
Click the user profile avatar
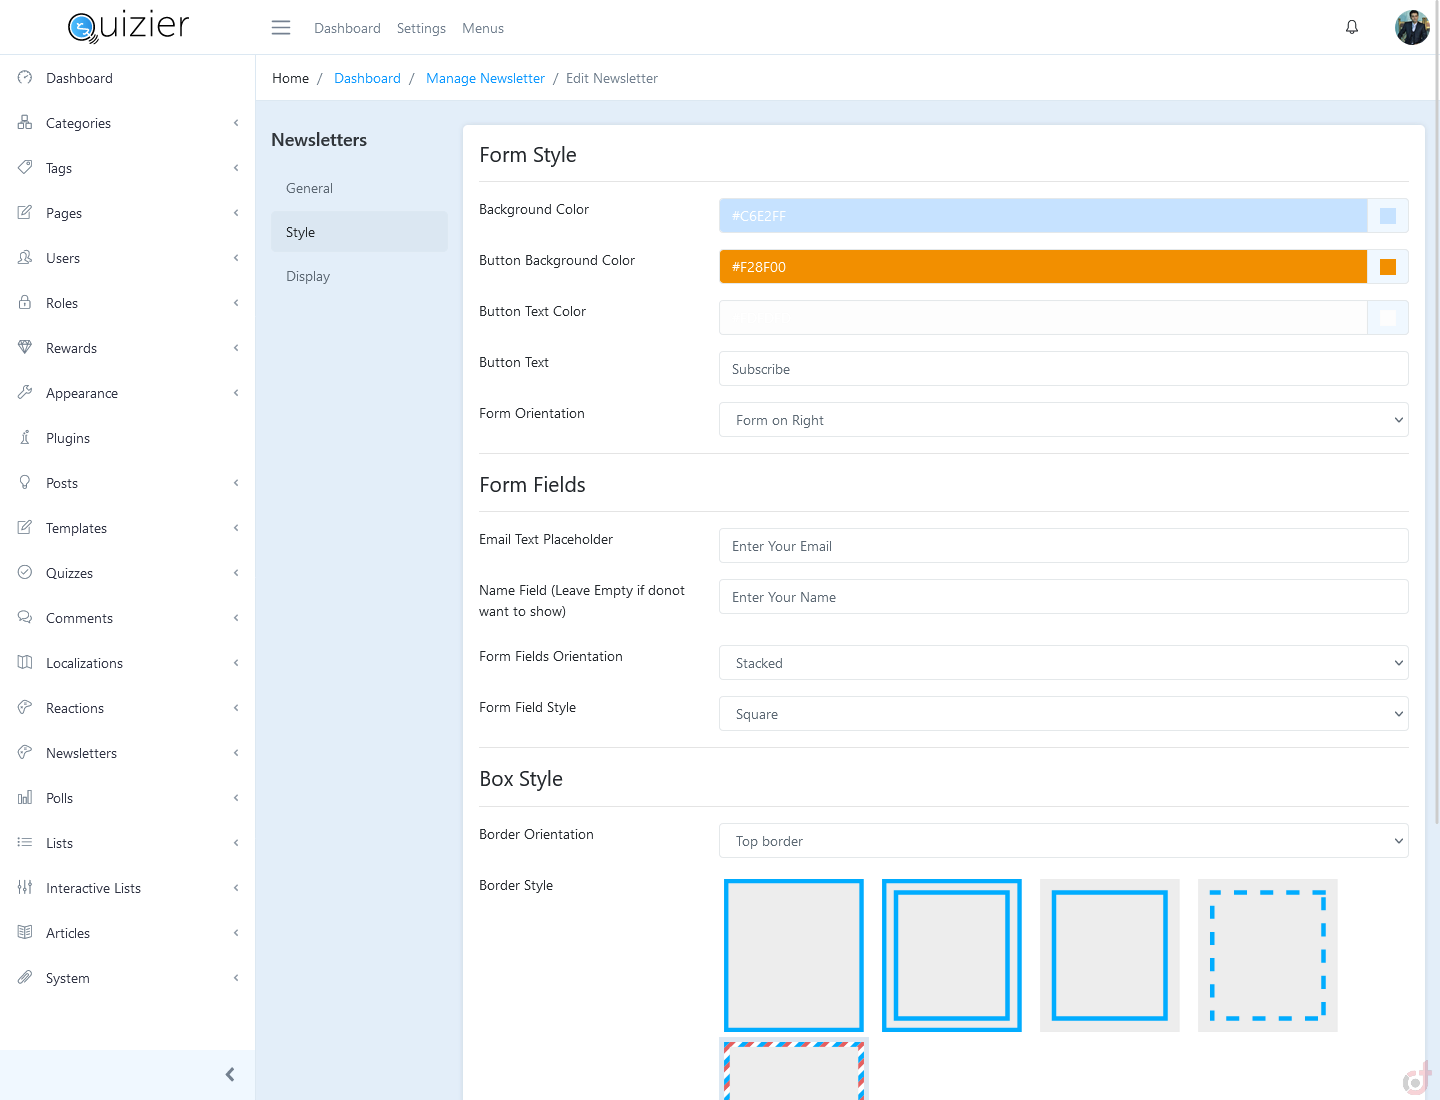click(x=1411, y=28)
